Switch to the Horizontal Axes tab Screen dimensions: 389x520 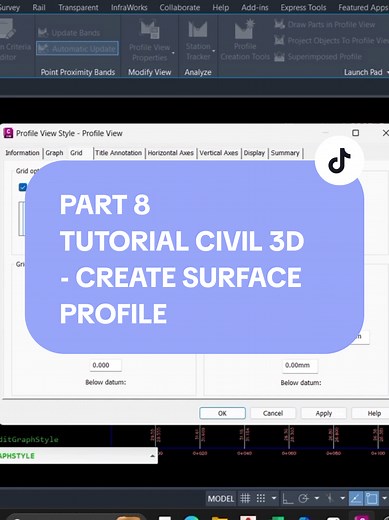coord(170,153)
